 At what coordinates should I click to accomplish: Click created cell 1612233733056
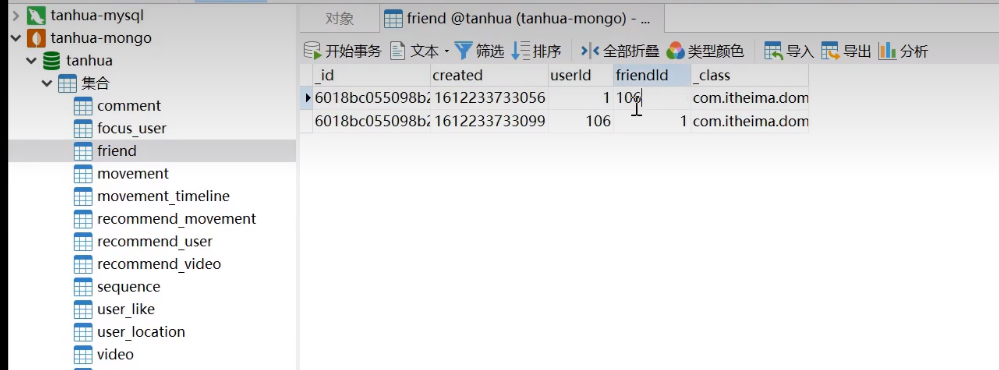coord(489,98)
